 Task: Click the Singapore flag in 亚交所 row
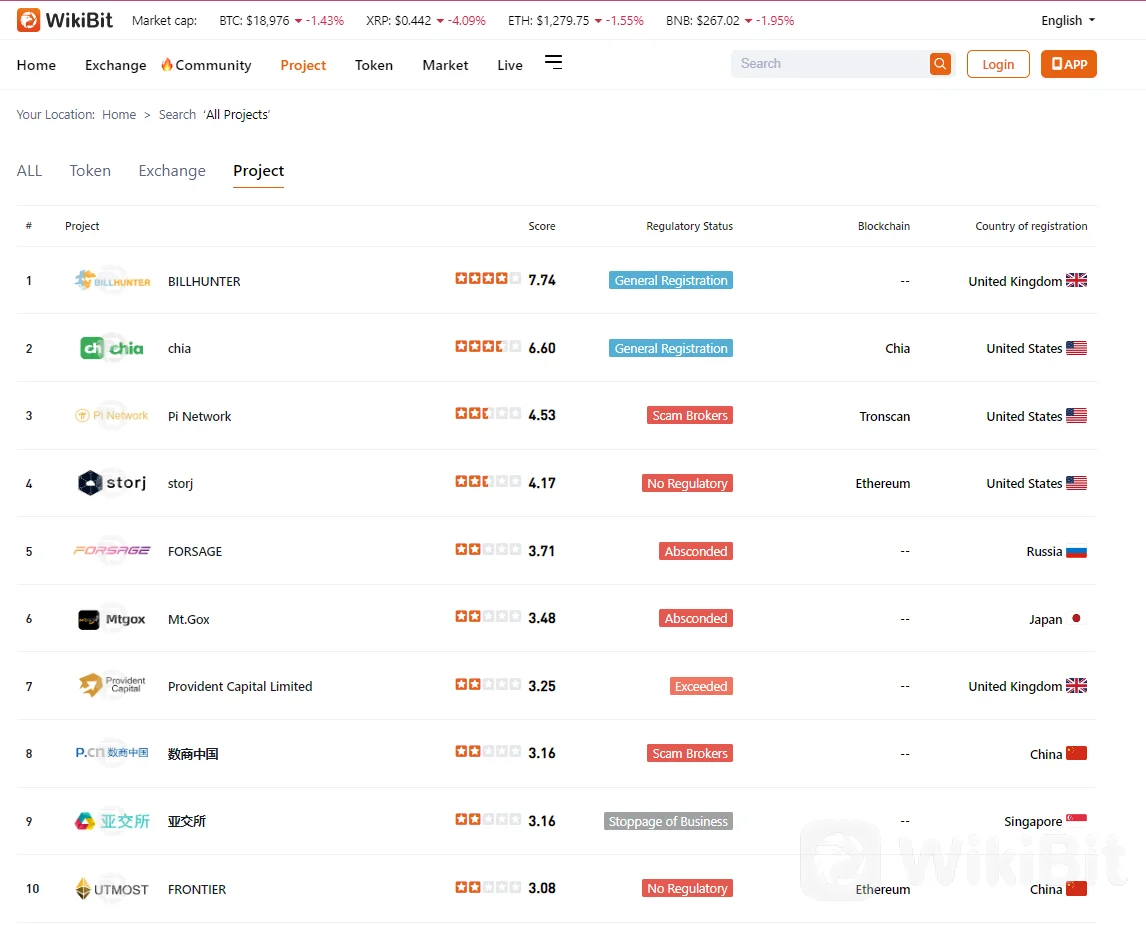(1076, 820)
